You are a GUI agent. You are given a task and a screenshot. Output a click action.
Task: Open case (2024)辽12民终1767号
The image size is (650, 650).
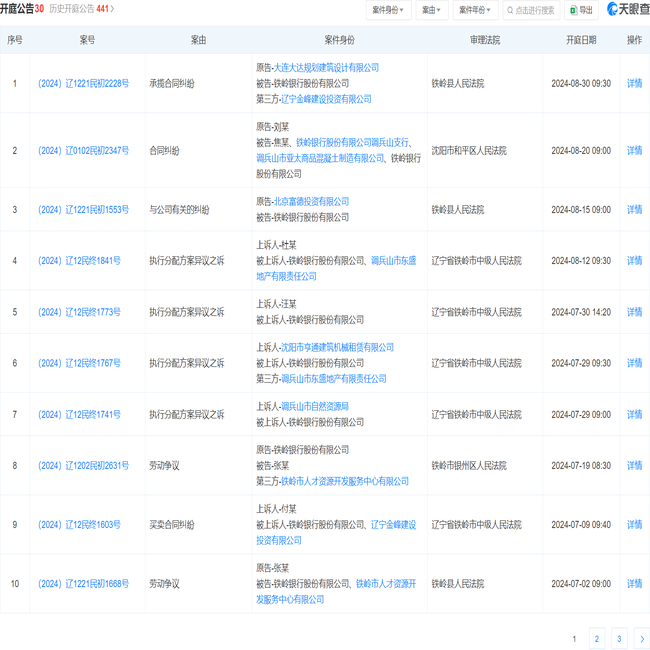click(x=79, y=363)
